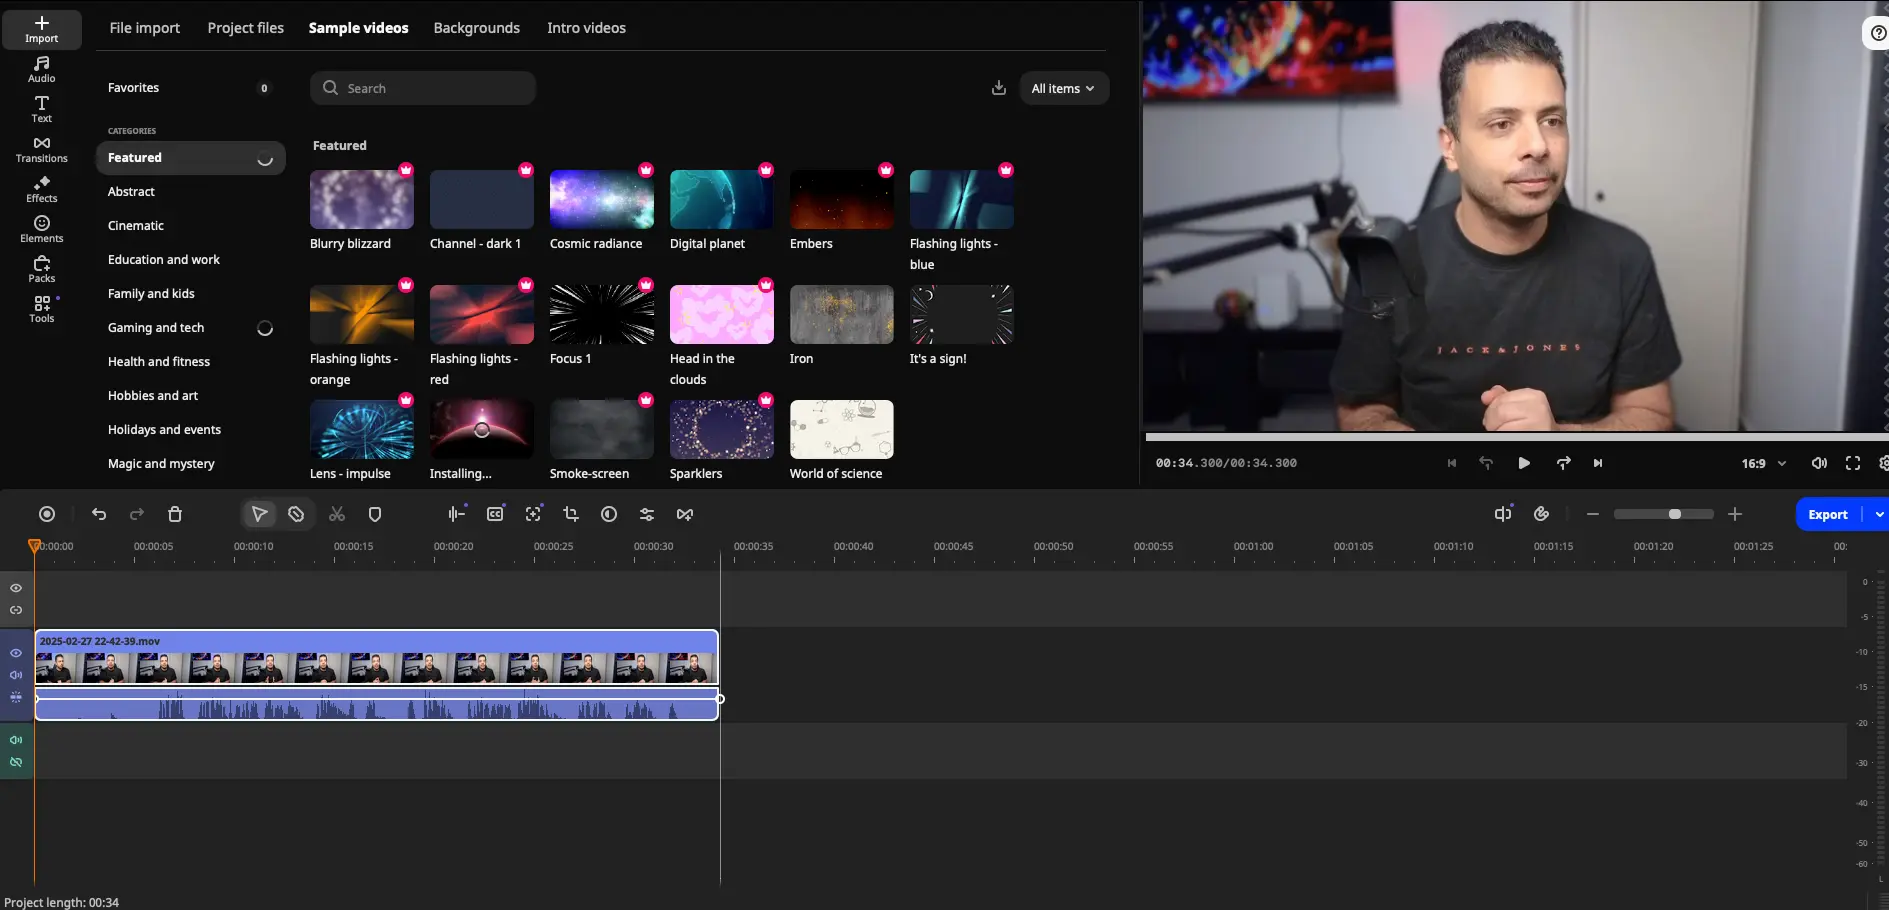Viewport: 1889px width, 910px height.
Task: Open the Transitions panel in the sidebar
Action: [41, 148]
